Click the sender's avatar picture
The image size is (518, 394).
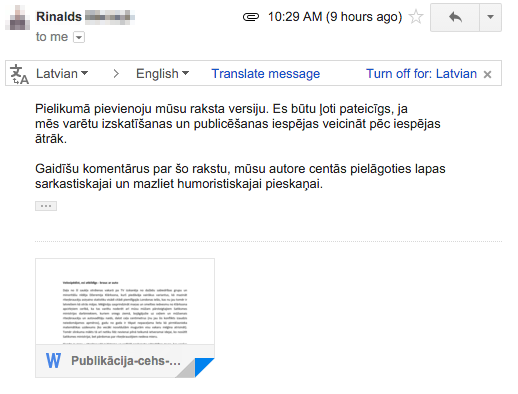[17, 18]
